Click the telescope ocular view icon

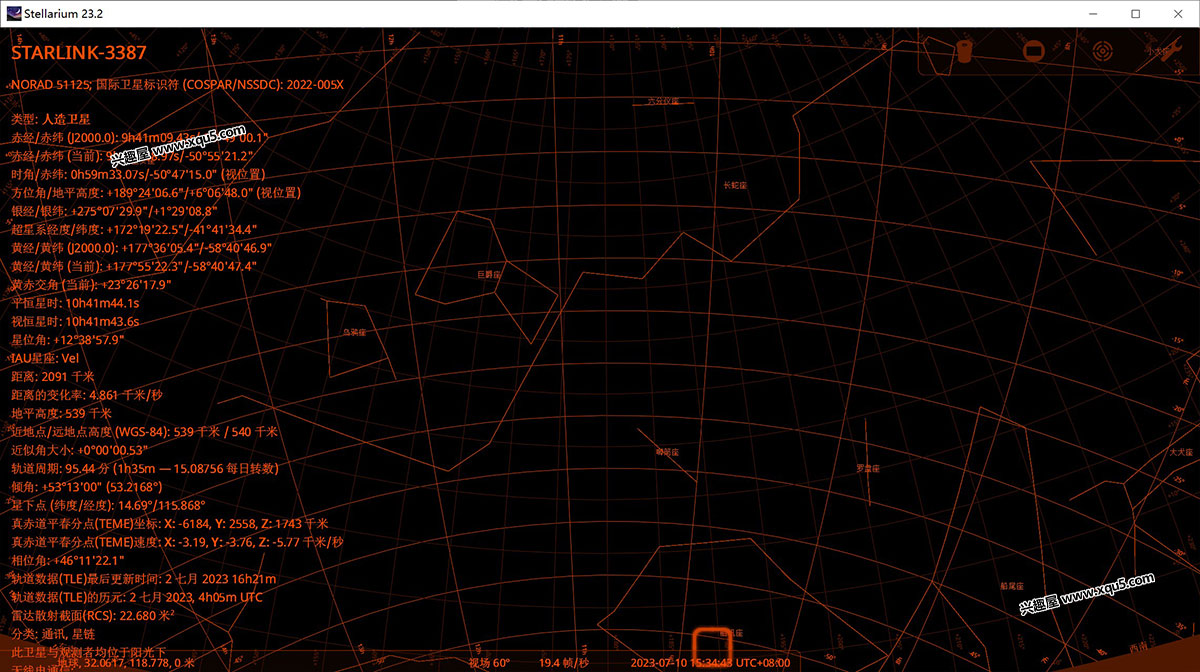tap(964, 50)
